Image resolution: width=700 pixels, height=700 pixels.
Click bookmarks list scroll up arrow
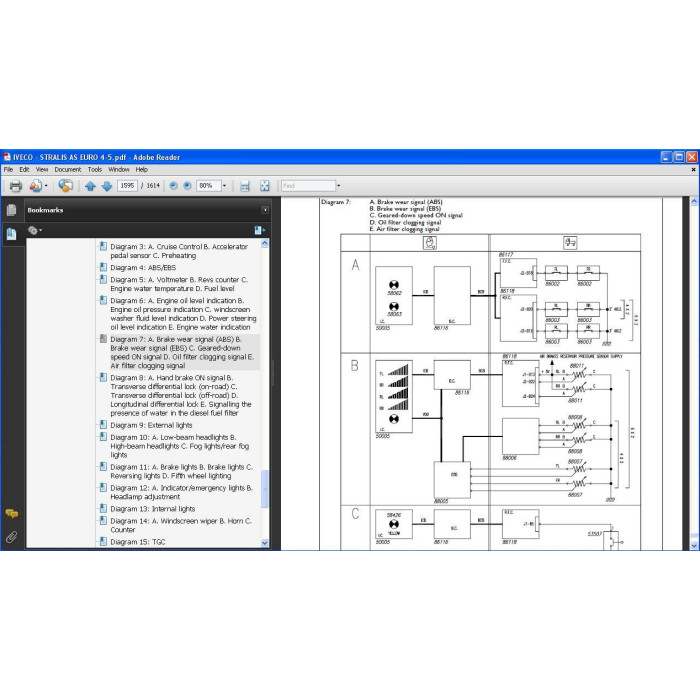[265, 243]
